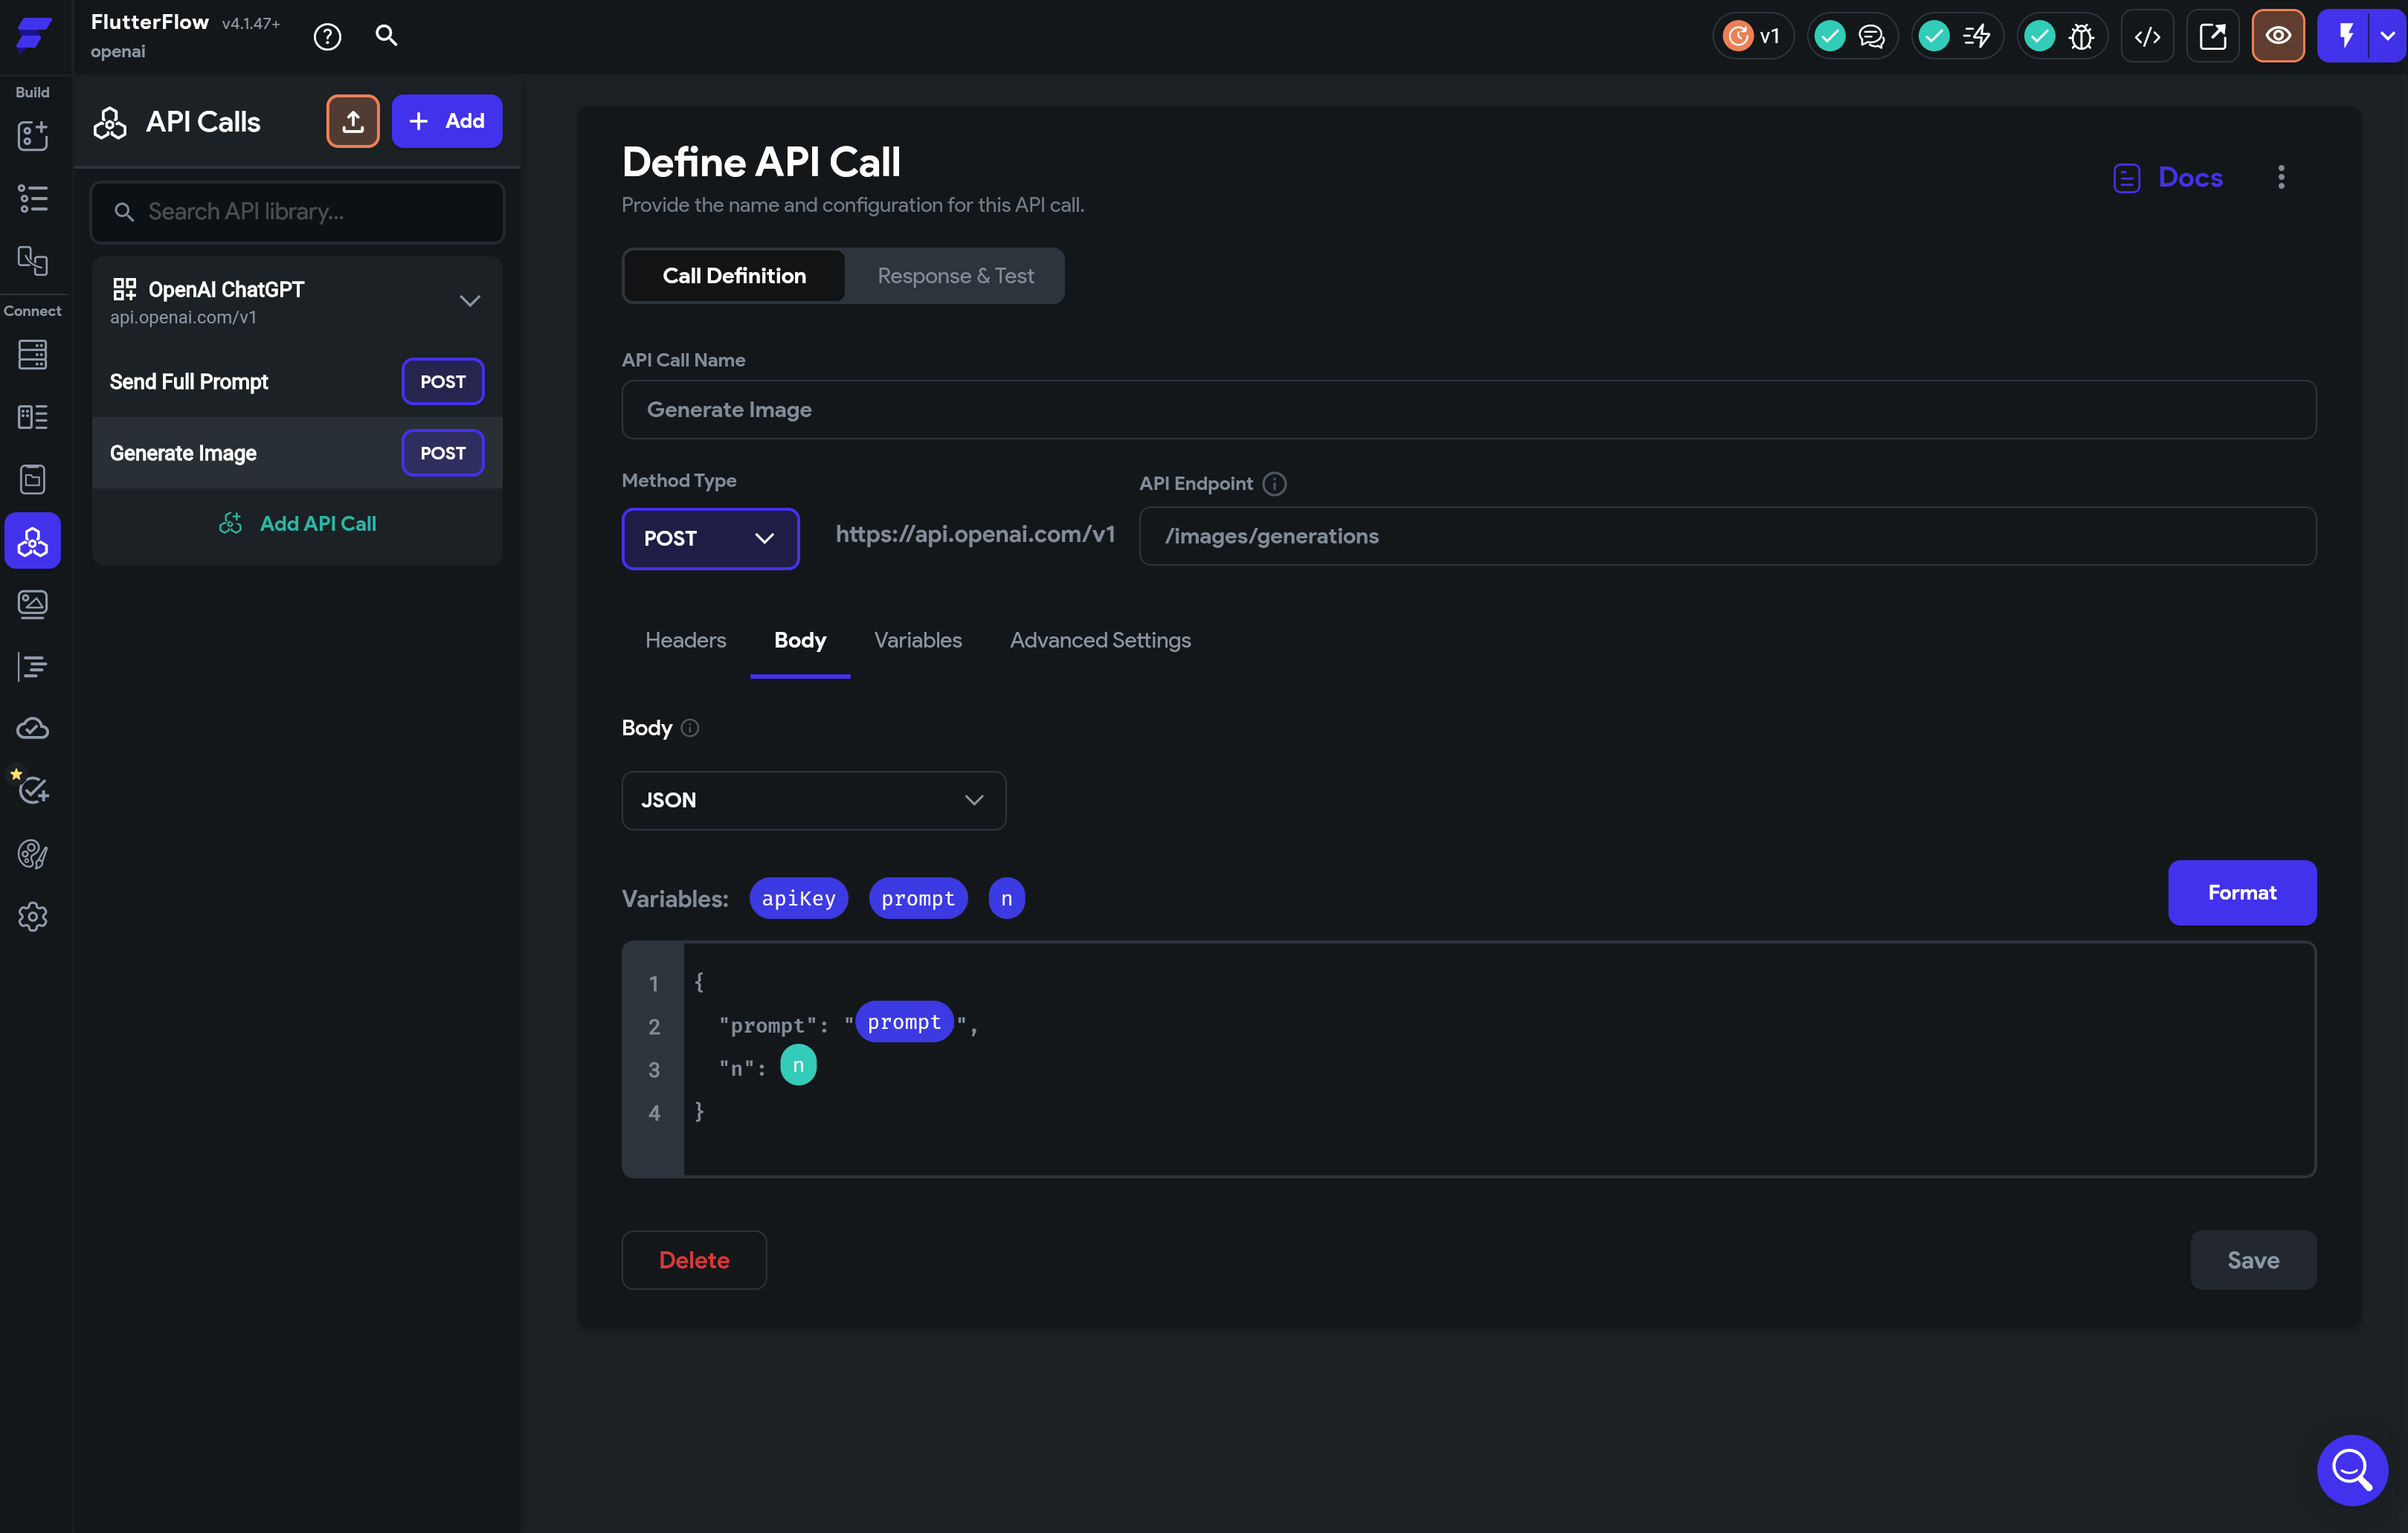Screen dimensions: 2408x1533
Task: Open the Settings gear sidebar icon
Action: [x=33, y=917]
